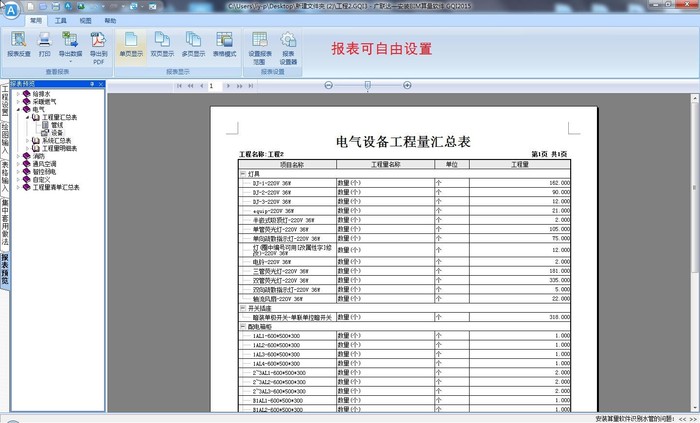Click the 消防 purple book icon
Screen dimensions: 700x423
point(27,156)
